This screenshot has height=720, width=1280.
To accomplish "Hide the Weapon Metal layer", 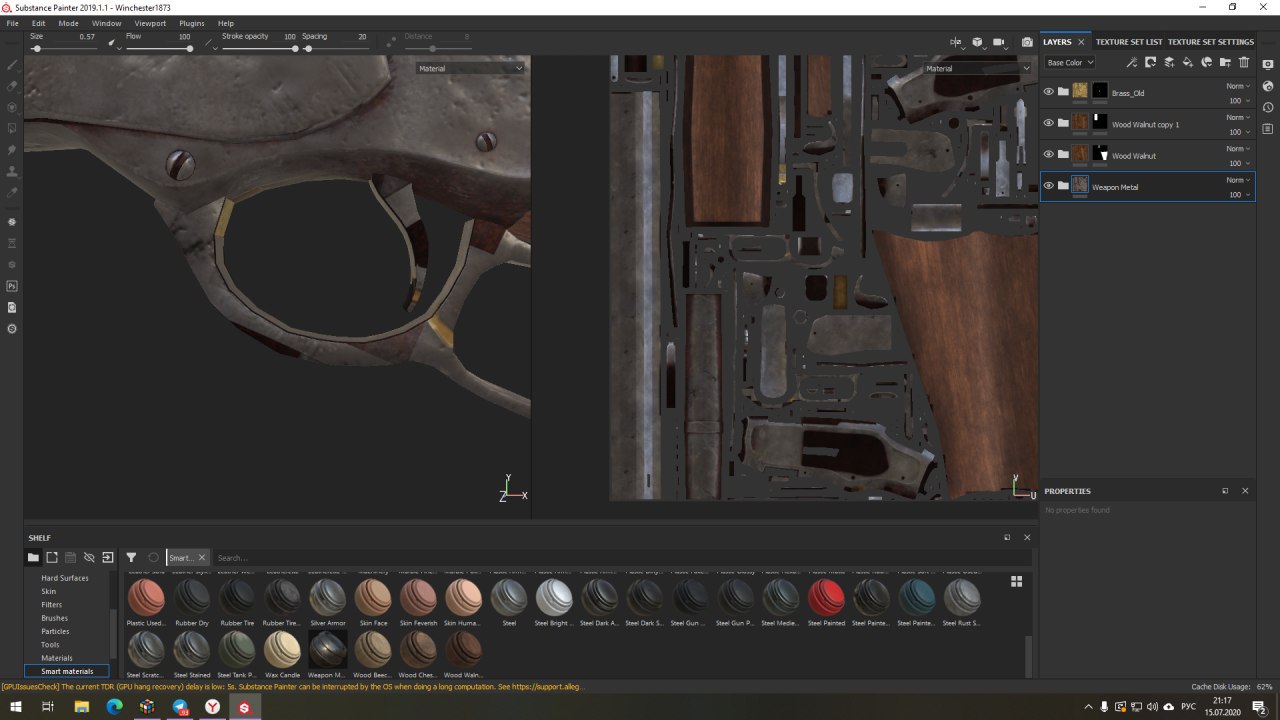I will tap(1048, 186).
